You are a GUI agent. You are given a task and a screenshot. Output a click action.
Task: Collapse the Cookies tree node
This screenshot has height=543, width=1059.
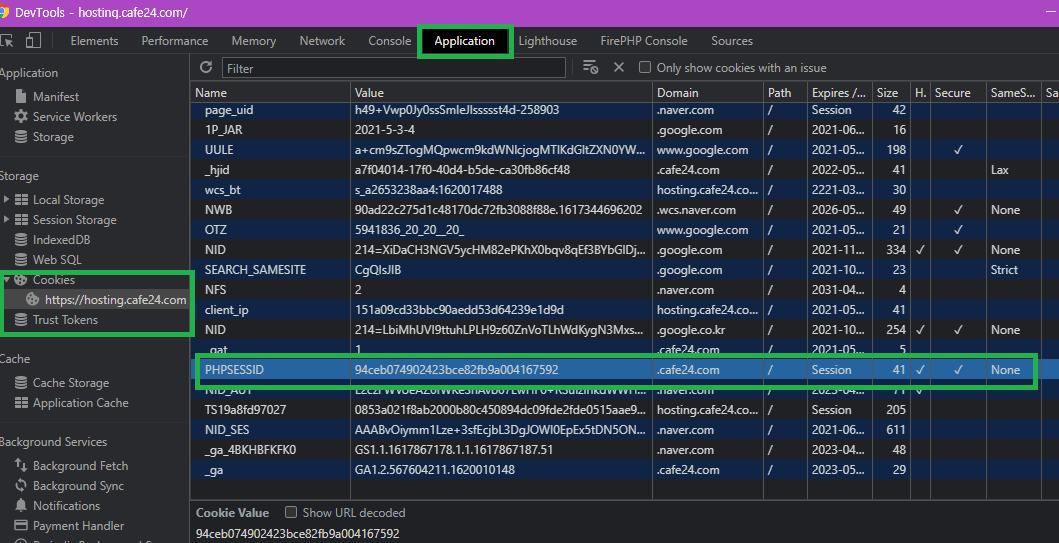pos(7,280)
